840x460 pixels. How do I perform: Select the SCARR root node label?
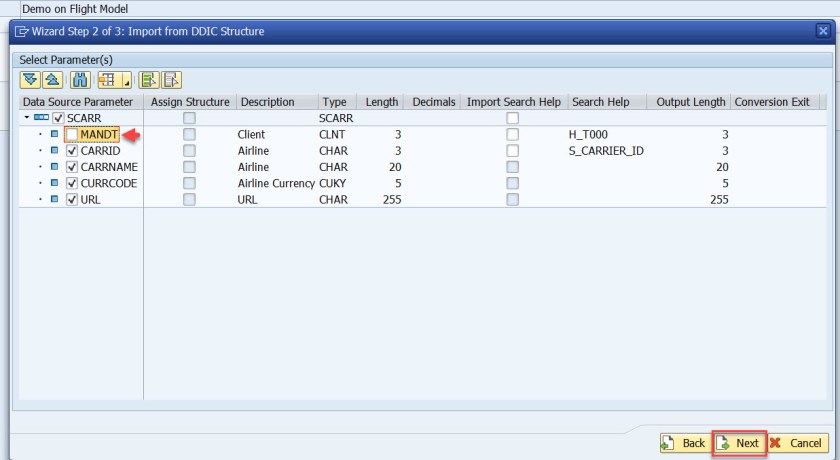pyautogui.click(x=84, y=118)
